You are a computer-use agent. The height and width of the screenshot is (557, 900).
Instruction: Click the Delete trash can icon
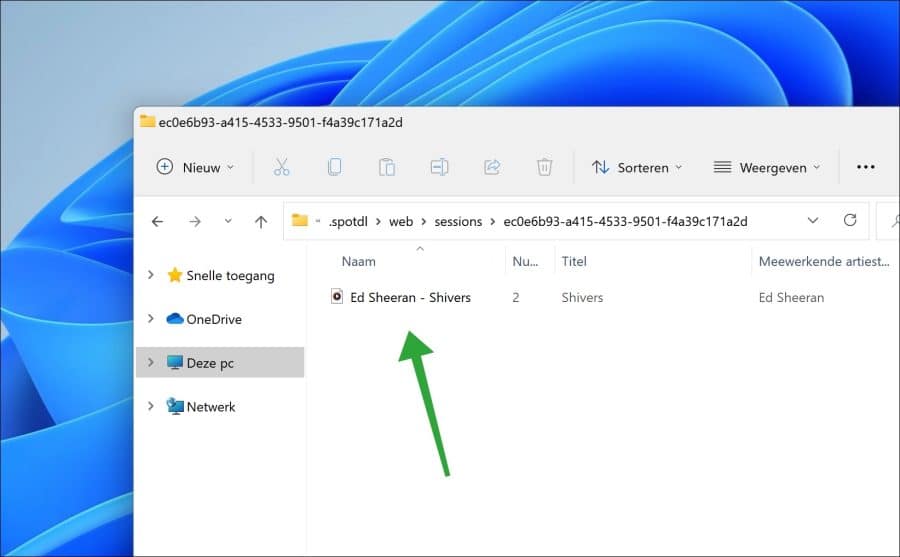coord(544,168)
